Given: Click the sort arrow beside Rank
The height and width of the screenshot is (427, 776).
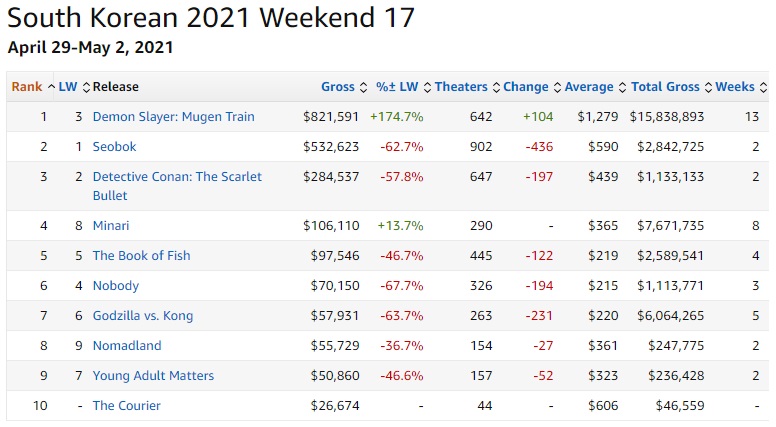Looking at the screenshot, I should 50,87.
